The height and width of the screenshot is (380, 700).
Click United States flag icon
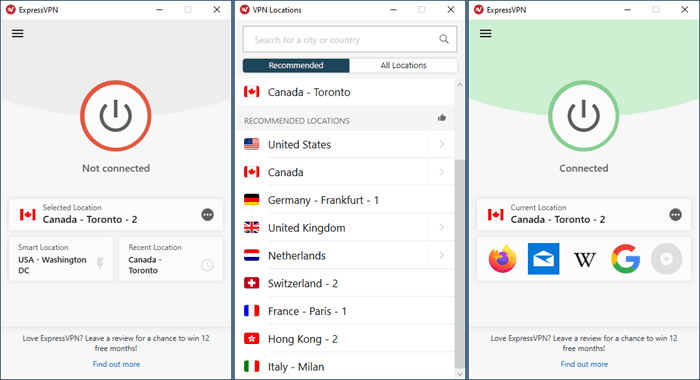coord(251,144)
